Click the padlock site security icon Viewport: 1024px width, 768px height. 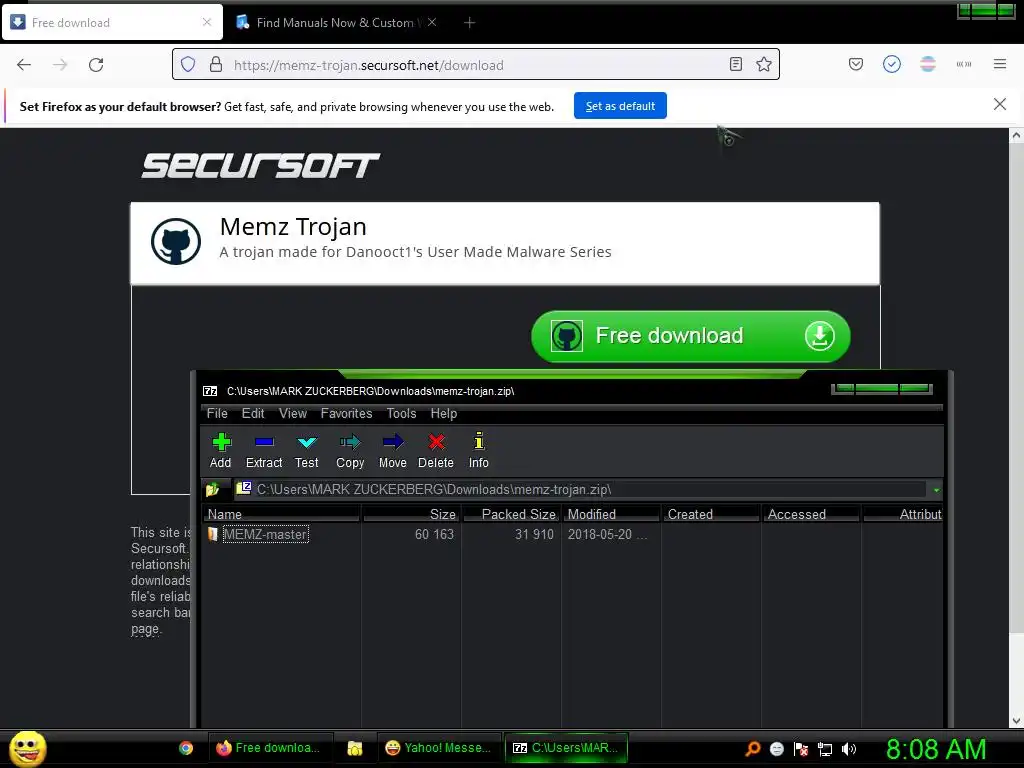pyautogui.click(x=216, y=64)
